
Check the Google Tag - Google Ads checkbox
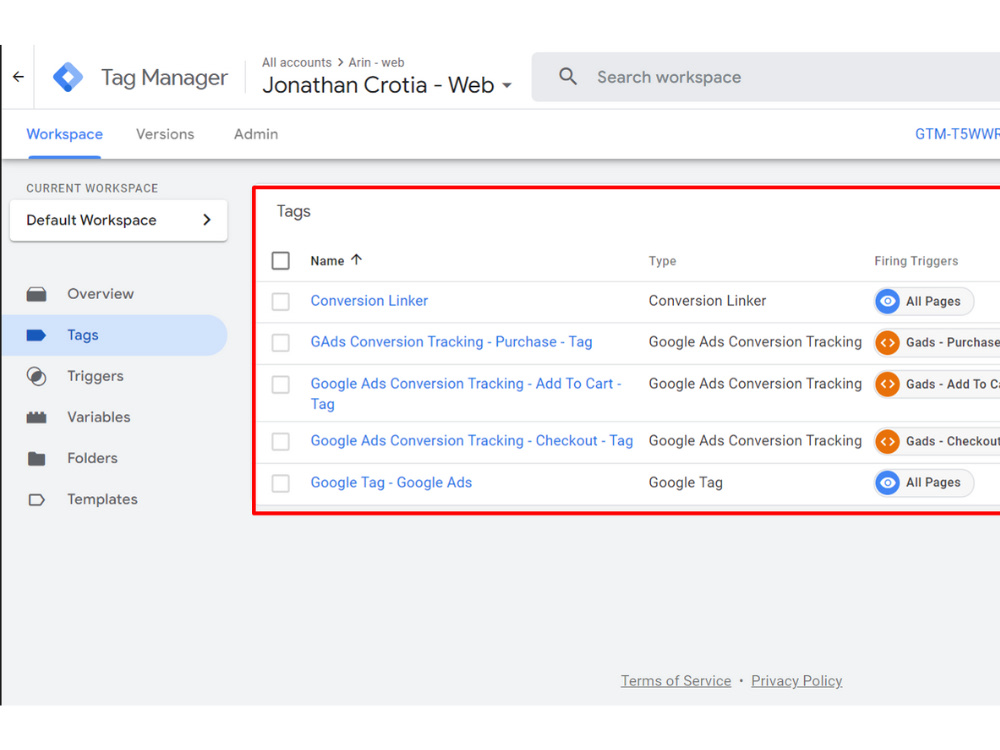click(281, 483)
